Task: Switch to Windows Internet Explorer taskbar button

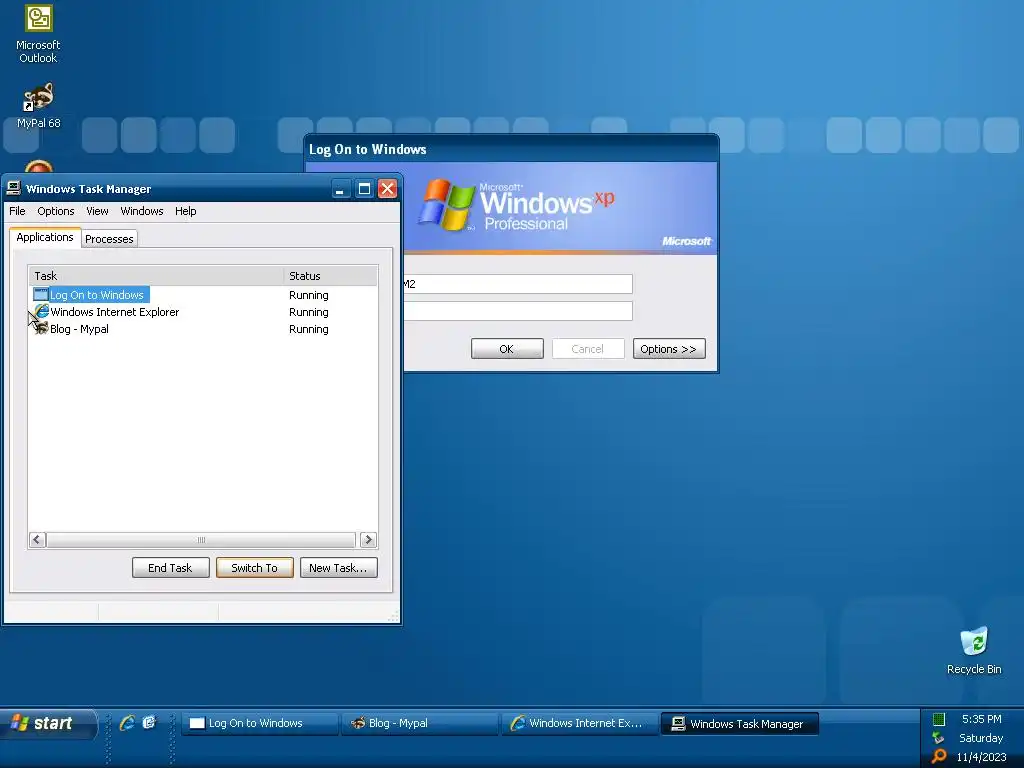Action: point(579,724)
